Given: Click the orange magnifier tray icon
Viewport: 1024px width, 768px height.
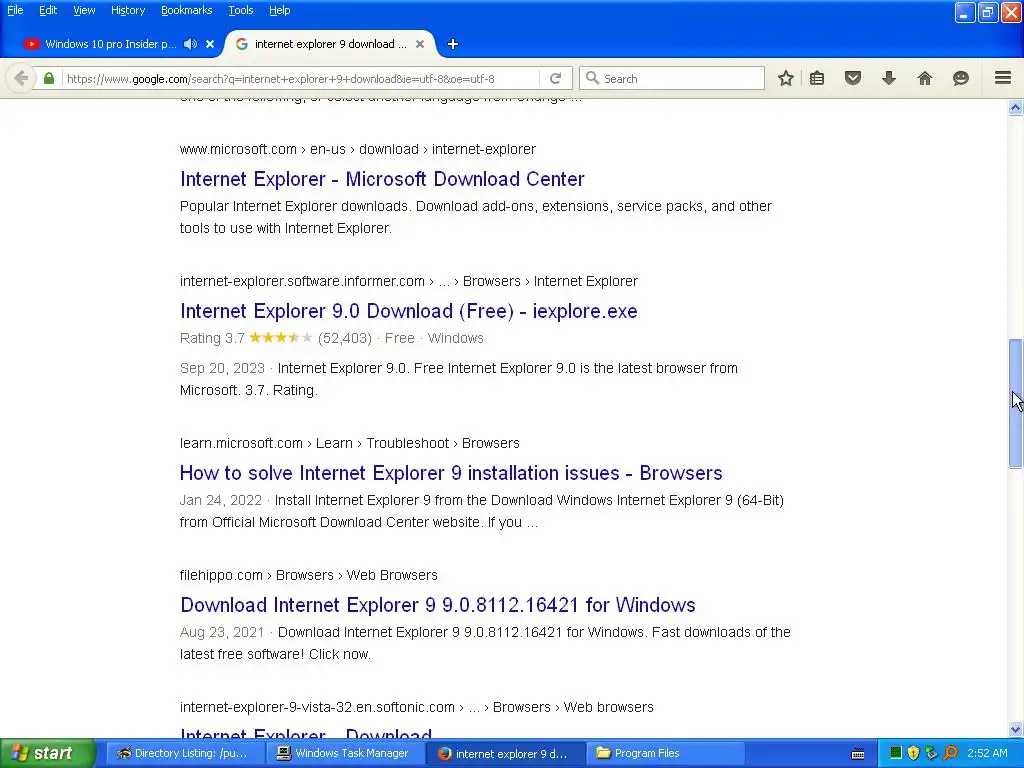Looking at the screenshot, I should (x=950, y=753).
